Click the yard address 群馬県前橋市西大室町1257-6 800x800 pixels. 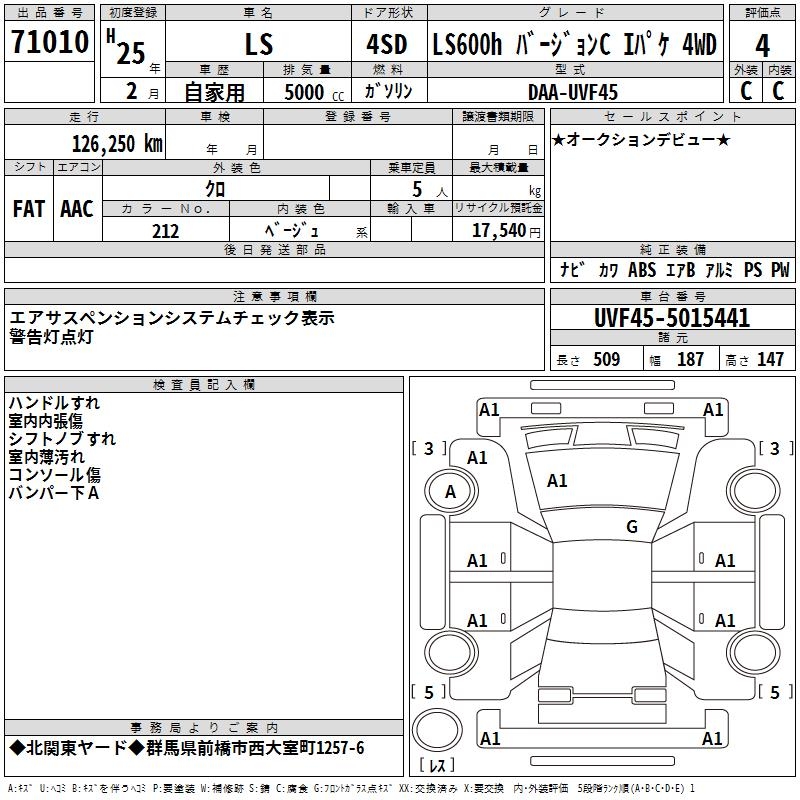[255, 748]
